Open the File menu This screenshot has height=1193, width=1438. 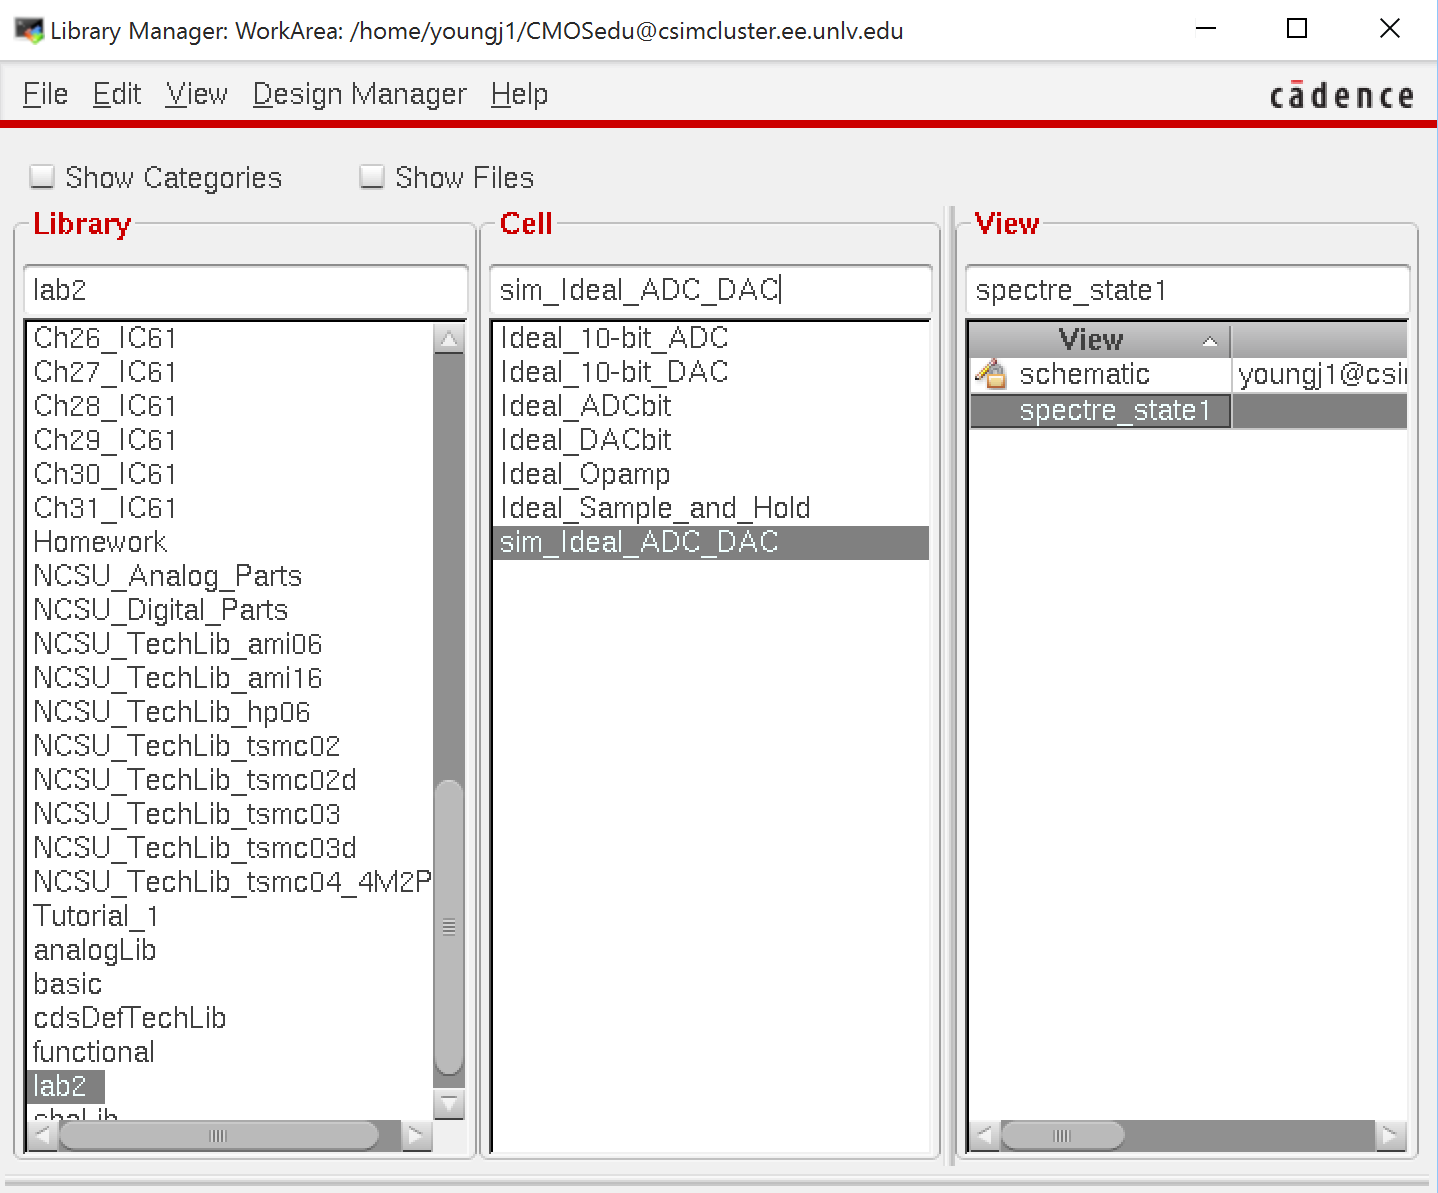(x=44, y=93)
